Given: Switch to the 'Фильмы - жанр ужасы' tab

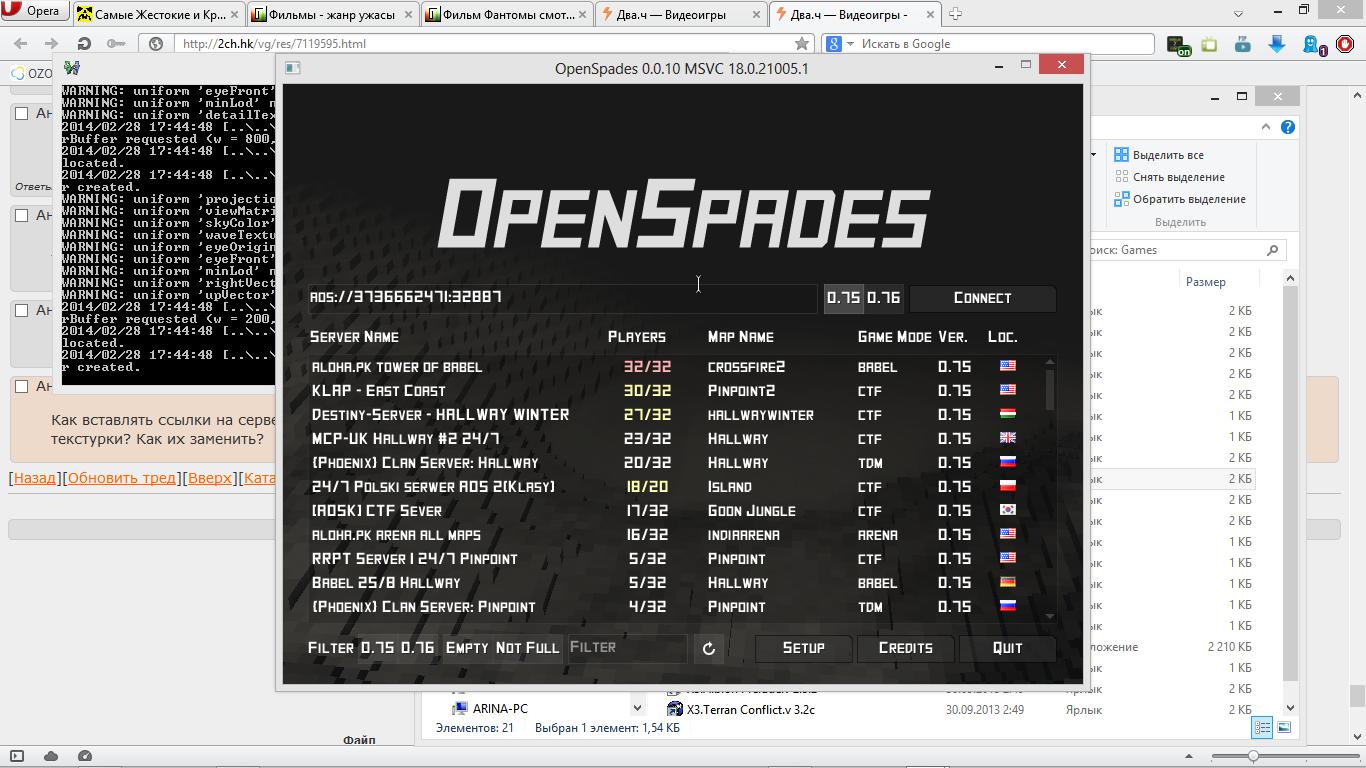Looking at the screenshot, I should click(333, 14).
